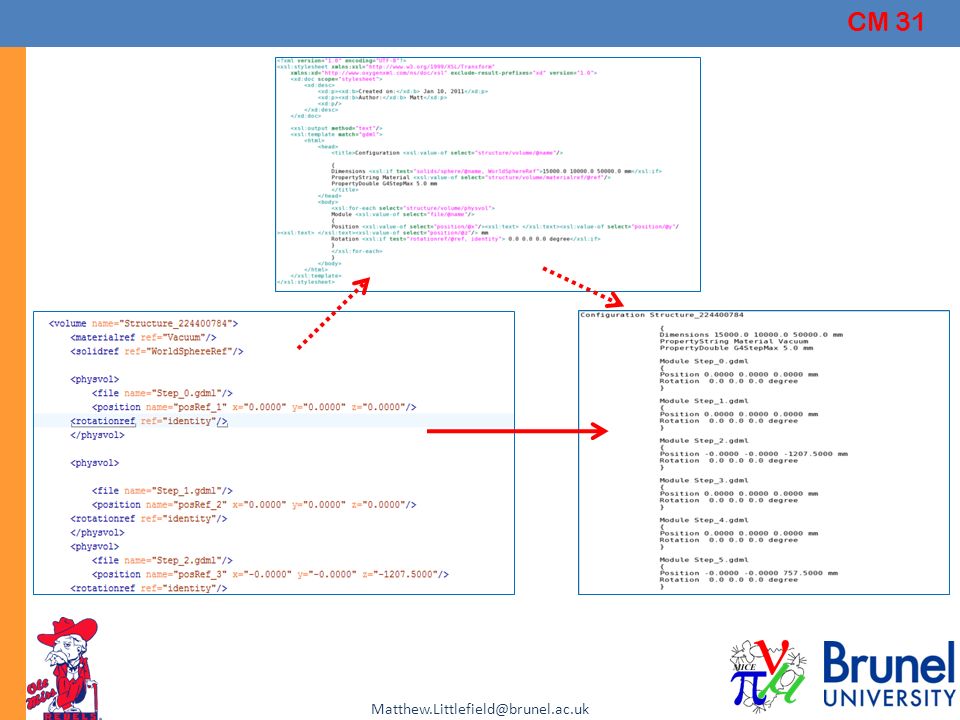Click the Configuration Structure_224400784 heading in output

coord(662,315)
